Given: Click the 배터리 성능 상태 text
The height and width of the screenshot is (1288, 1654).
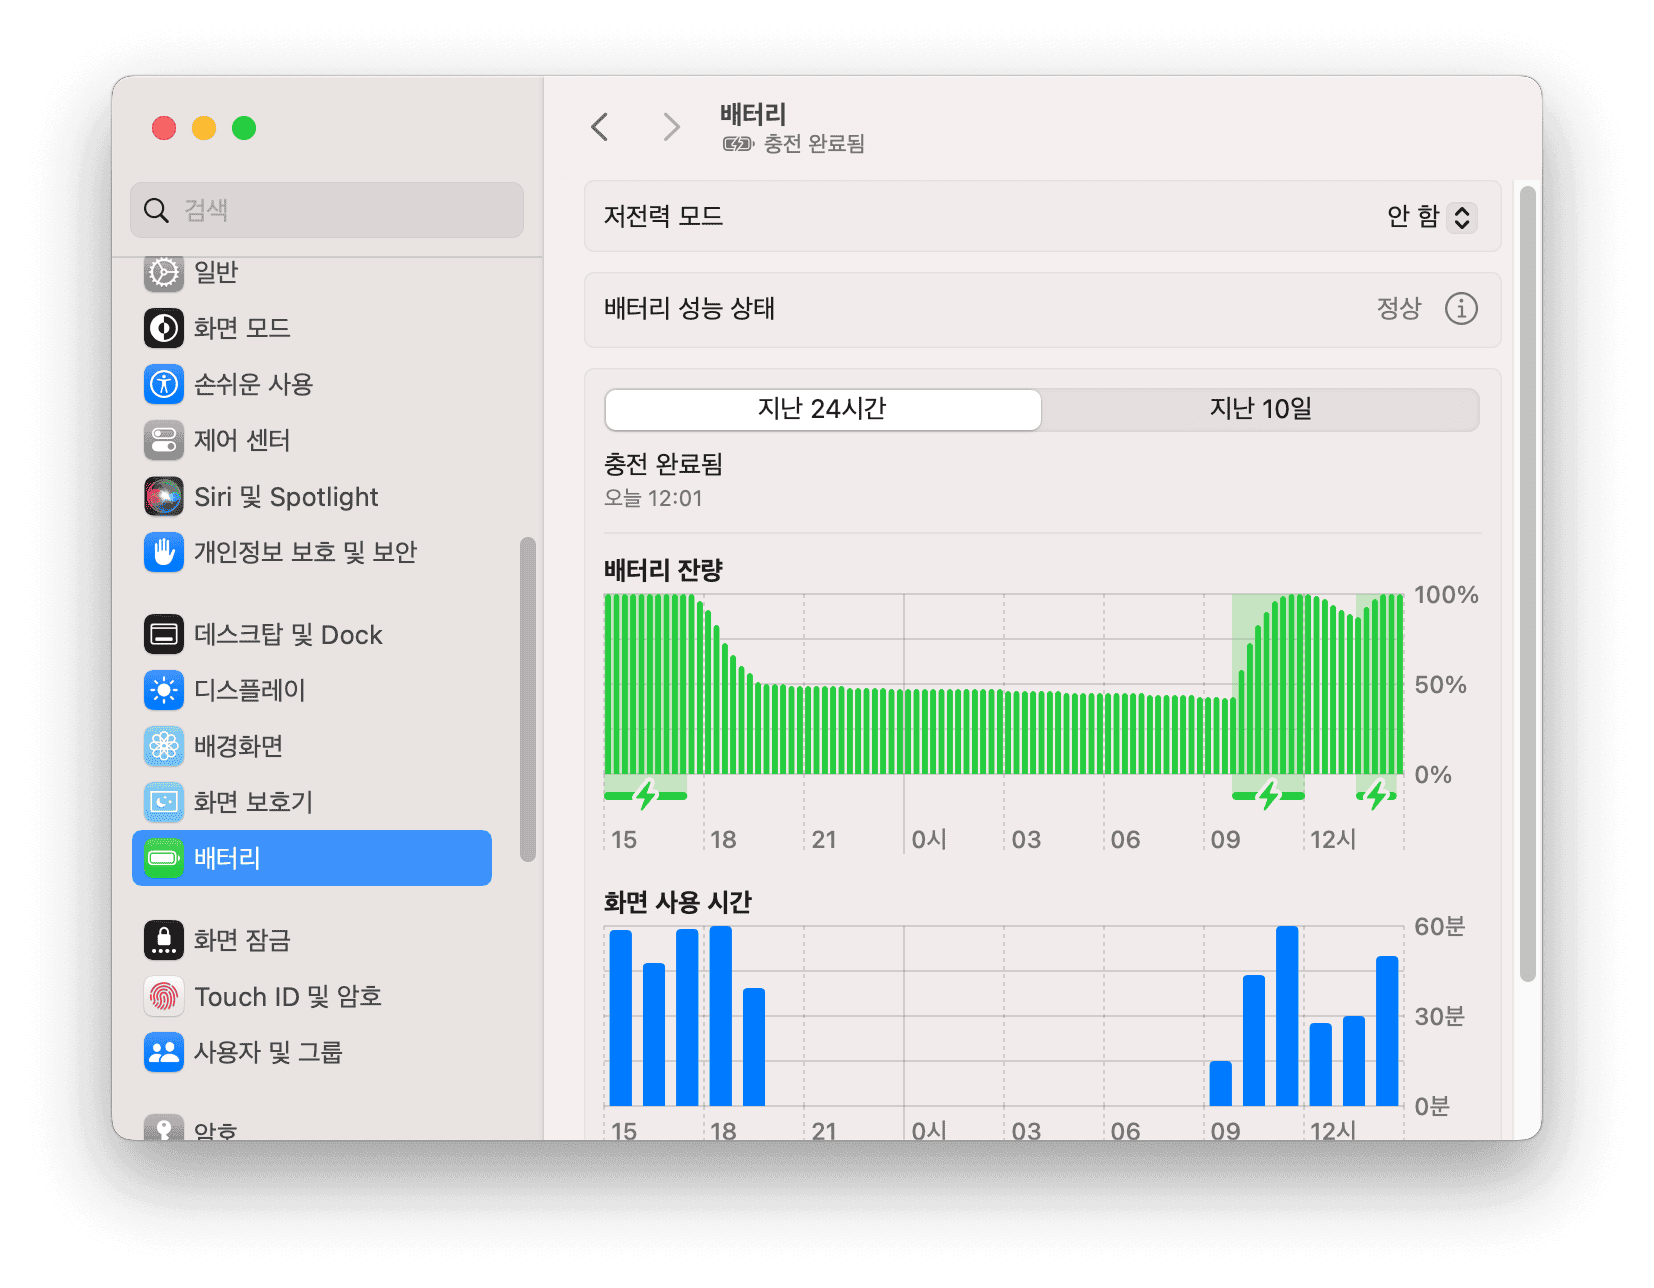Looking at the screenshot, I should click(x=689, y=309).
